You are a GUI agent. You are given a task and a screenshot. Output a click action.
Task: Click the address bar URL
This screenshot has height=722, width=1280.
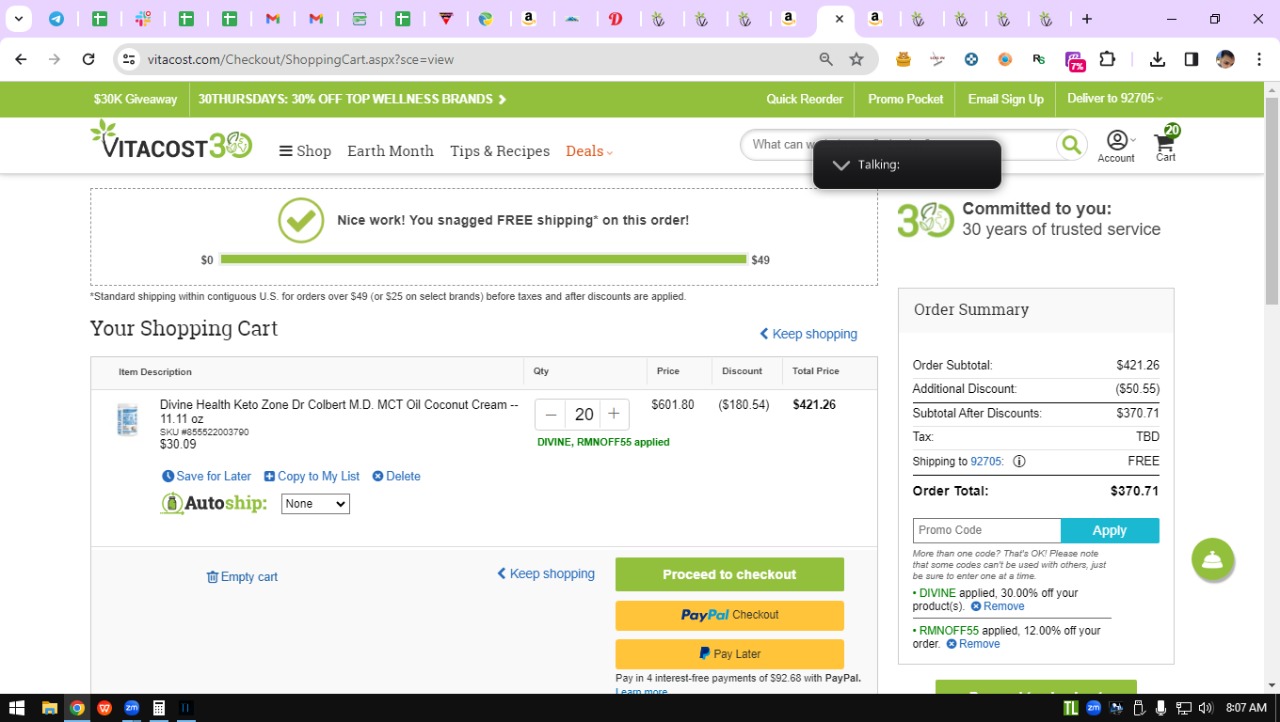(x=301, y=59)
